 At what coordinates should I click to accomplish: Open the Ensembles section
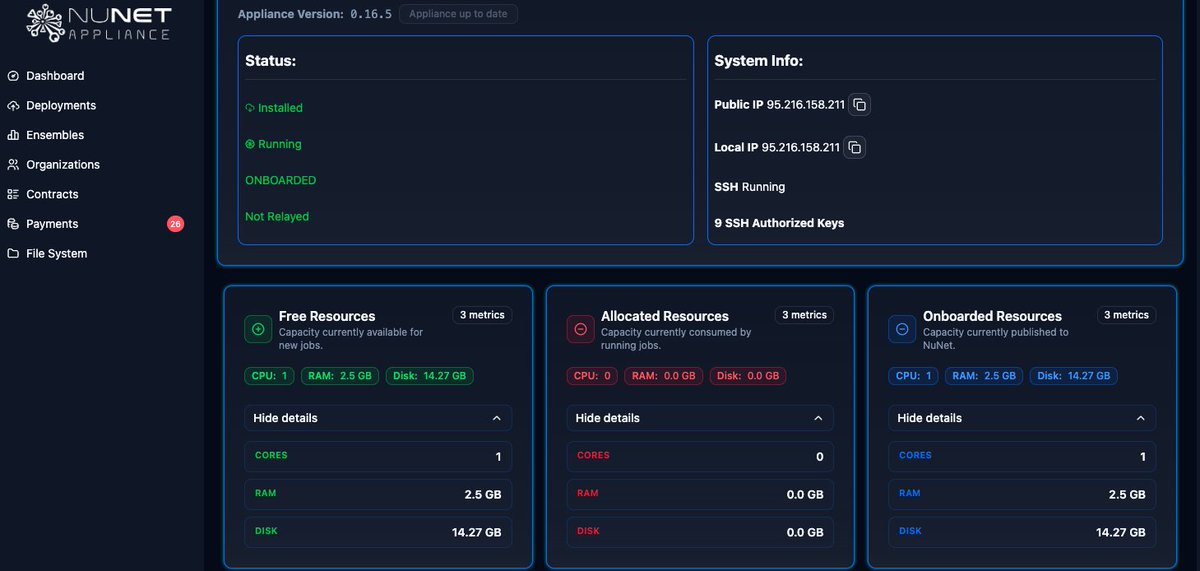coord(55,135)
